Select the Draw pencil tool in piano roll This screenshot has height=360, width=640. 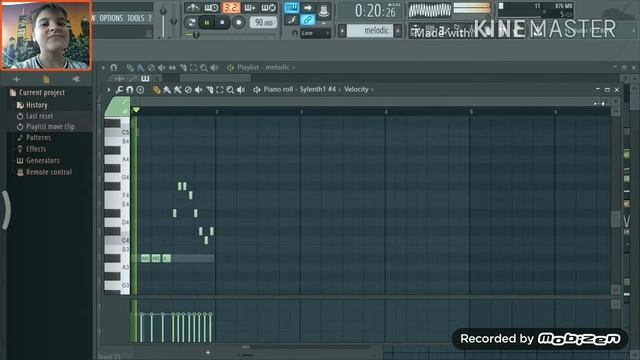click(x=156, y=90)
